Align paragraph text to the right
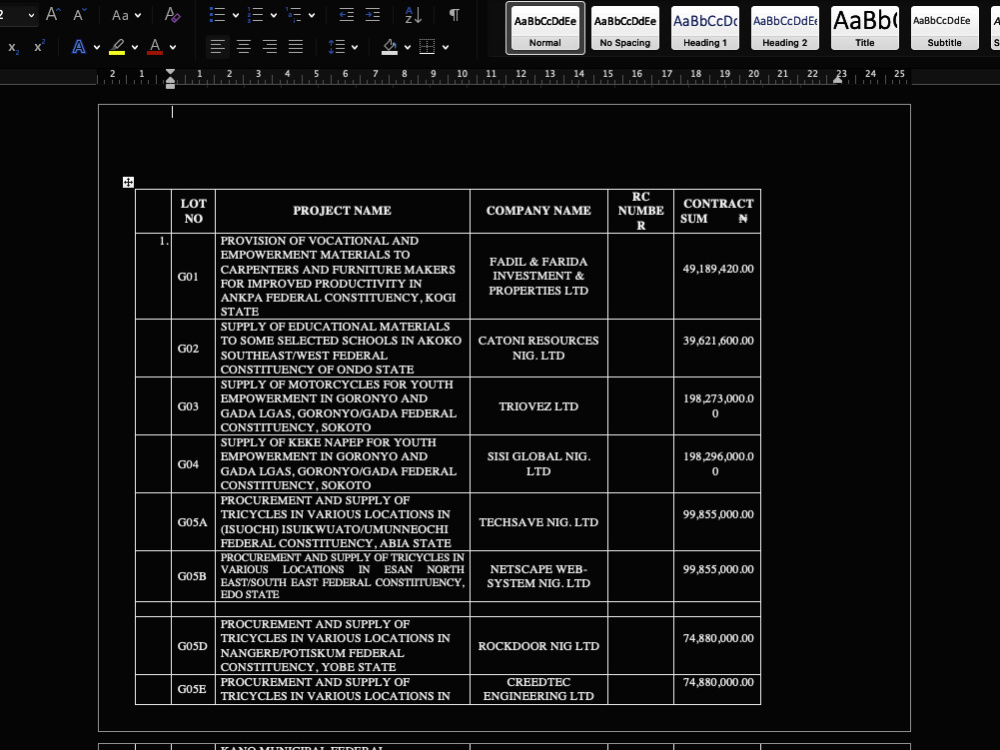 coord(270,47)
